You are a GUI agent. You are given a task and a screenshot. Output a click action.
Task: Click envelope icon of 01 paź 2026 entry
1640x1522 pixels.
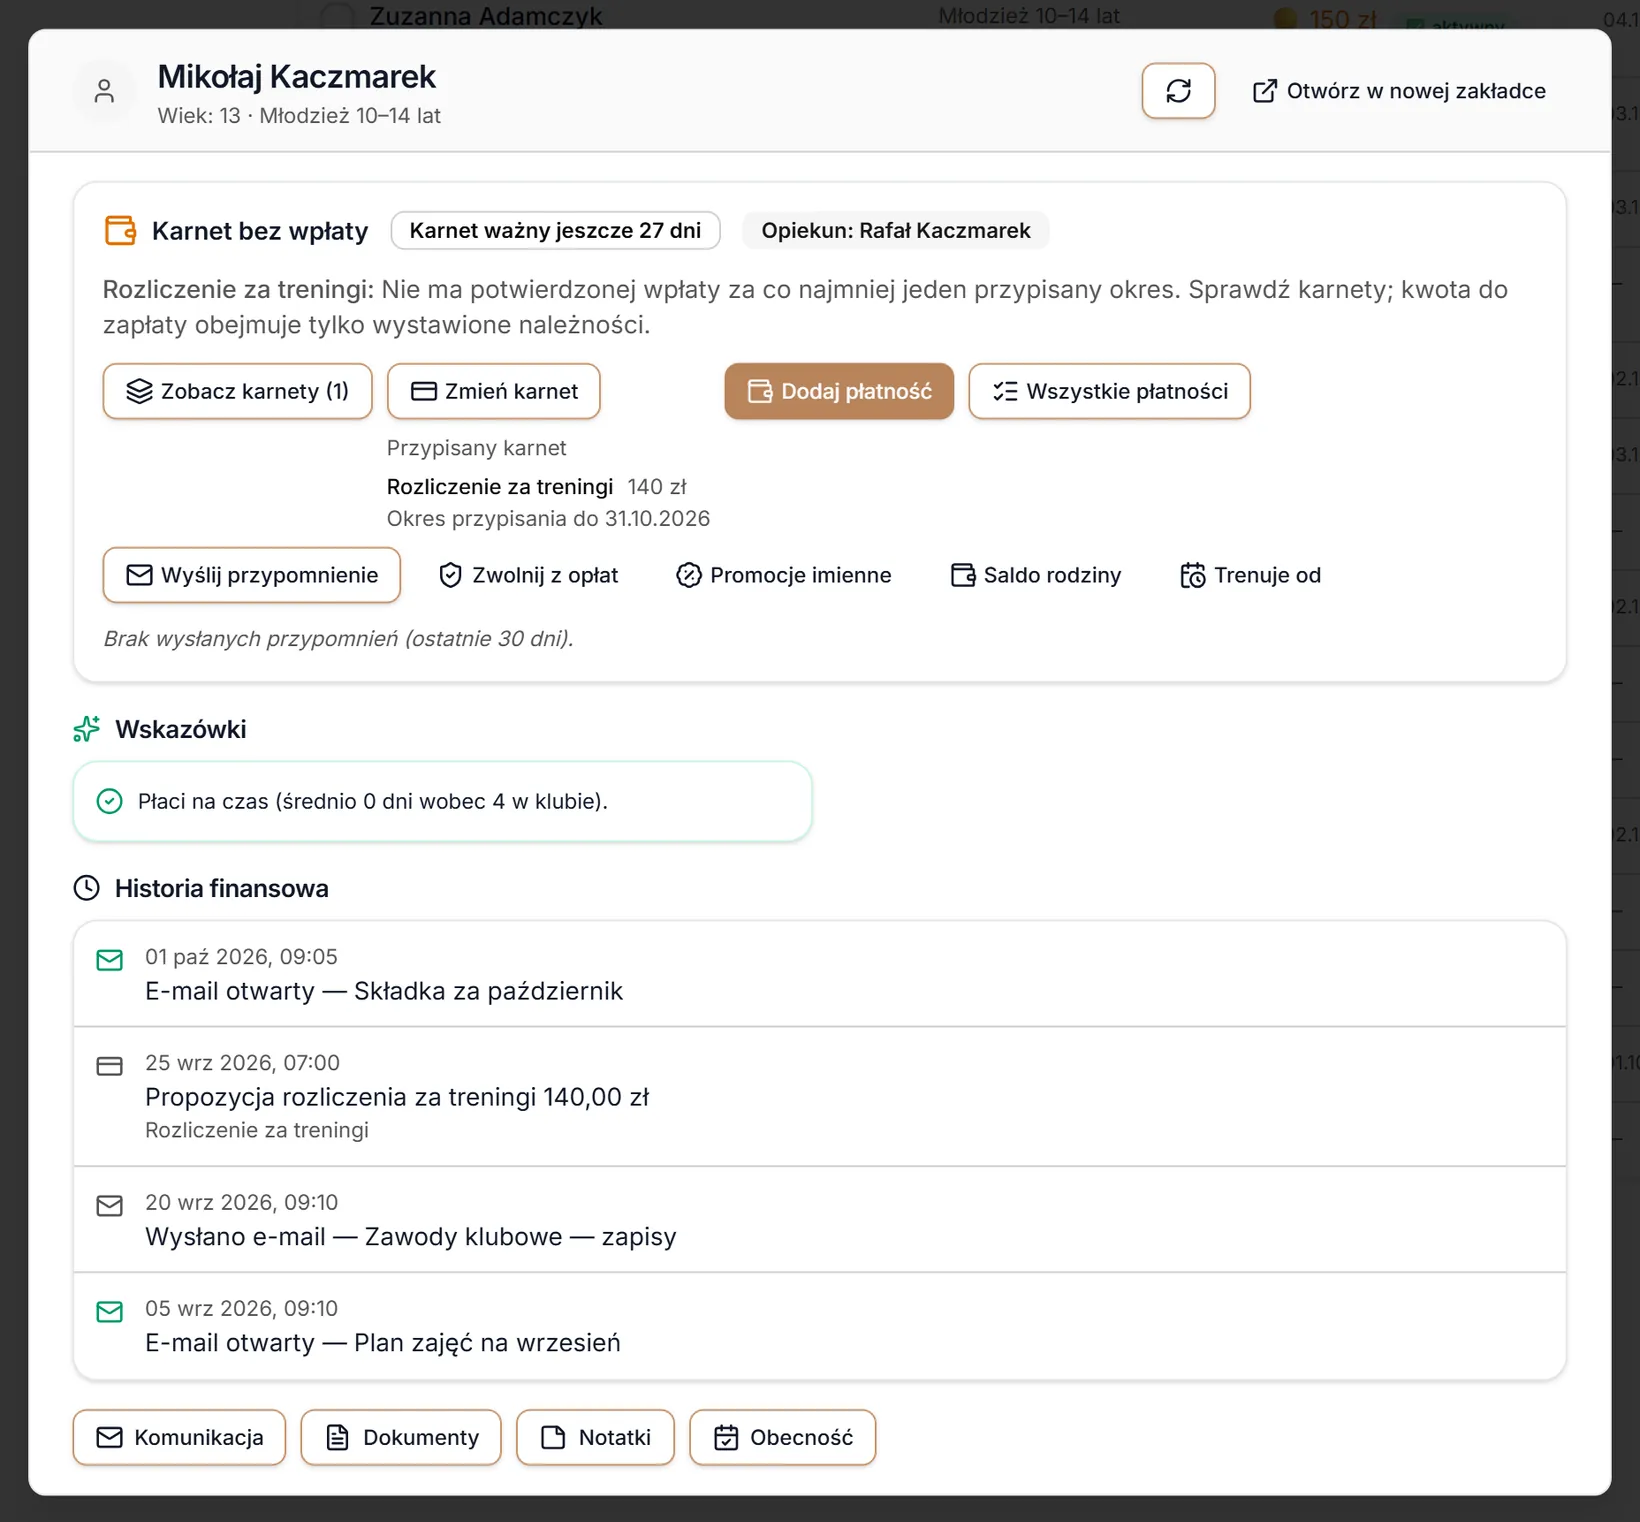pos(109,960)
